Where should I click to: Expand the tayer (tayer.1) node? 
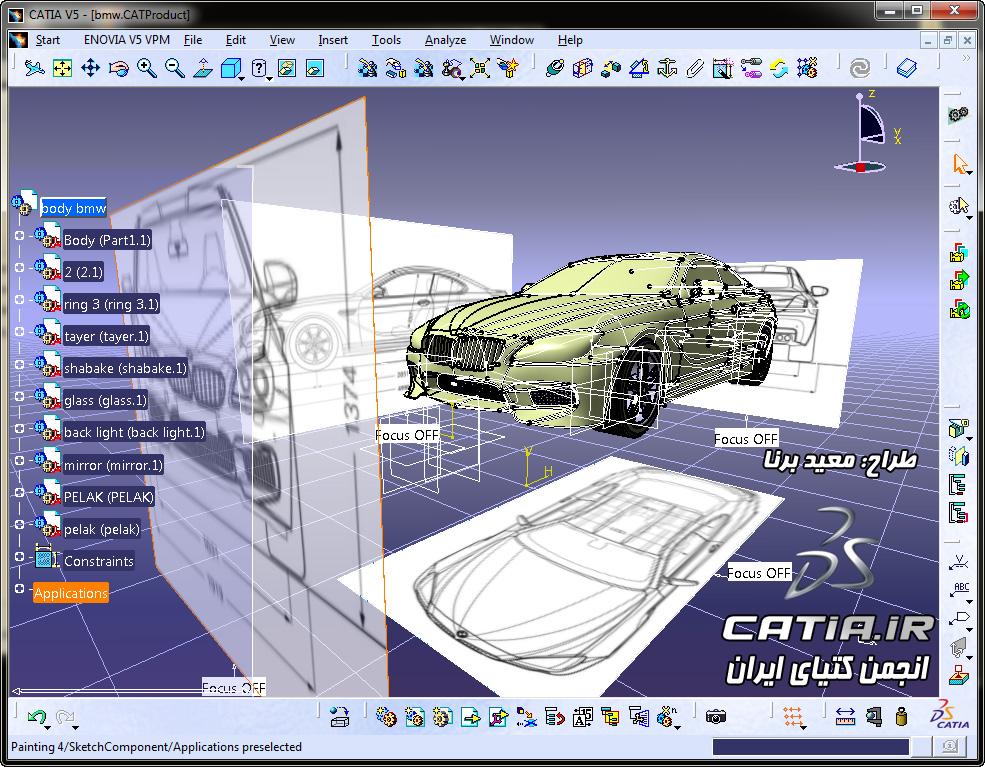19,332
